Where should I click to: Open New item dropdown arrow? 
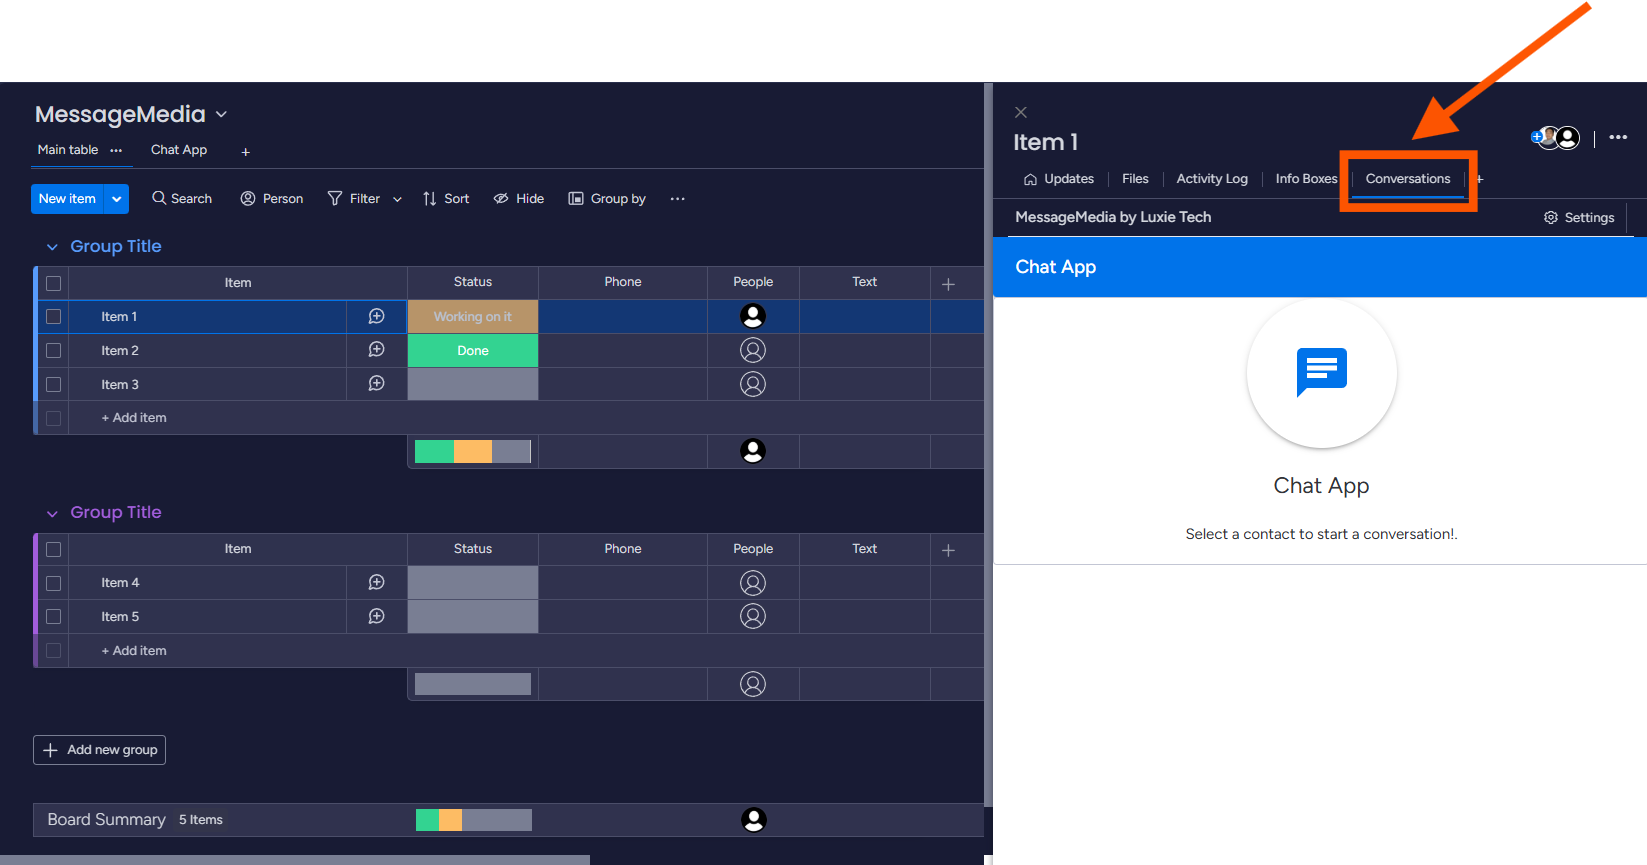[117, 199]
